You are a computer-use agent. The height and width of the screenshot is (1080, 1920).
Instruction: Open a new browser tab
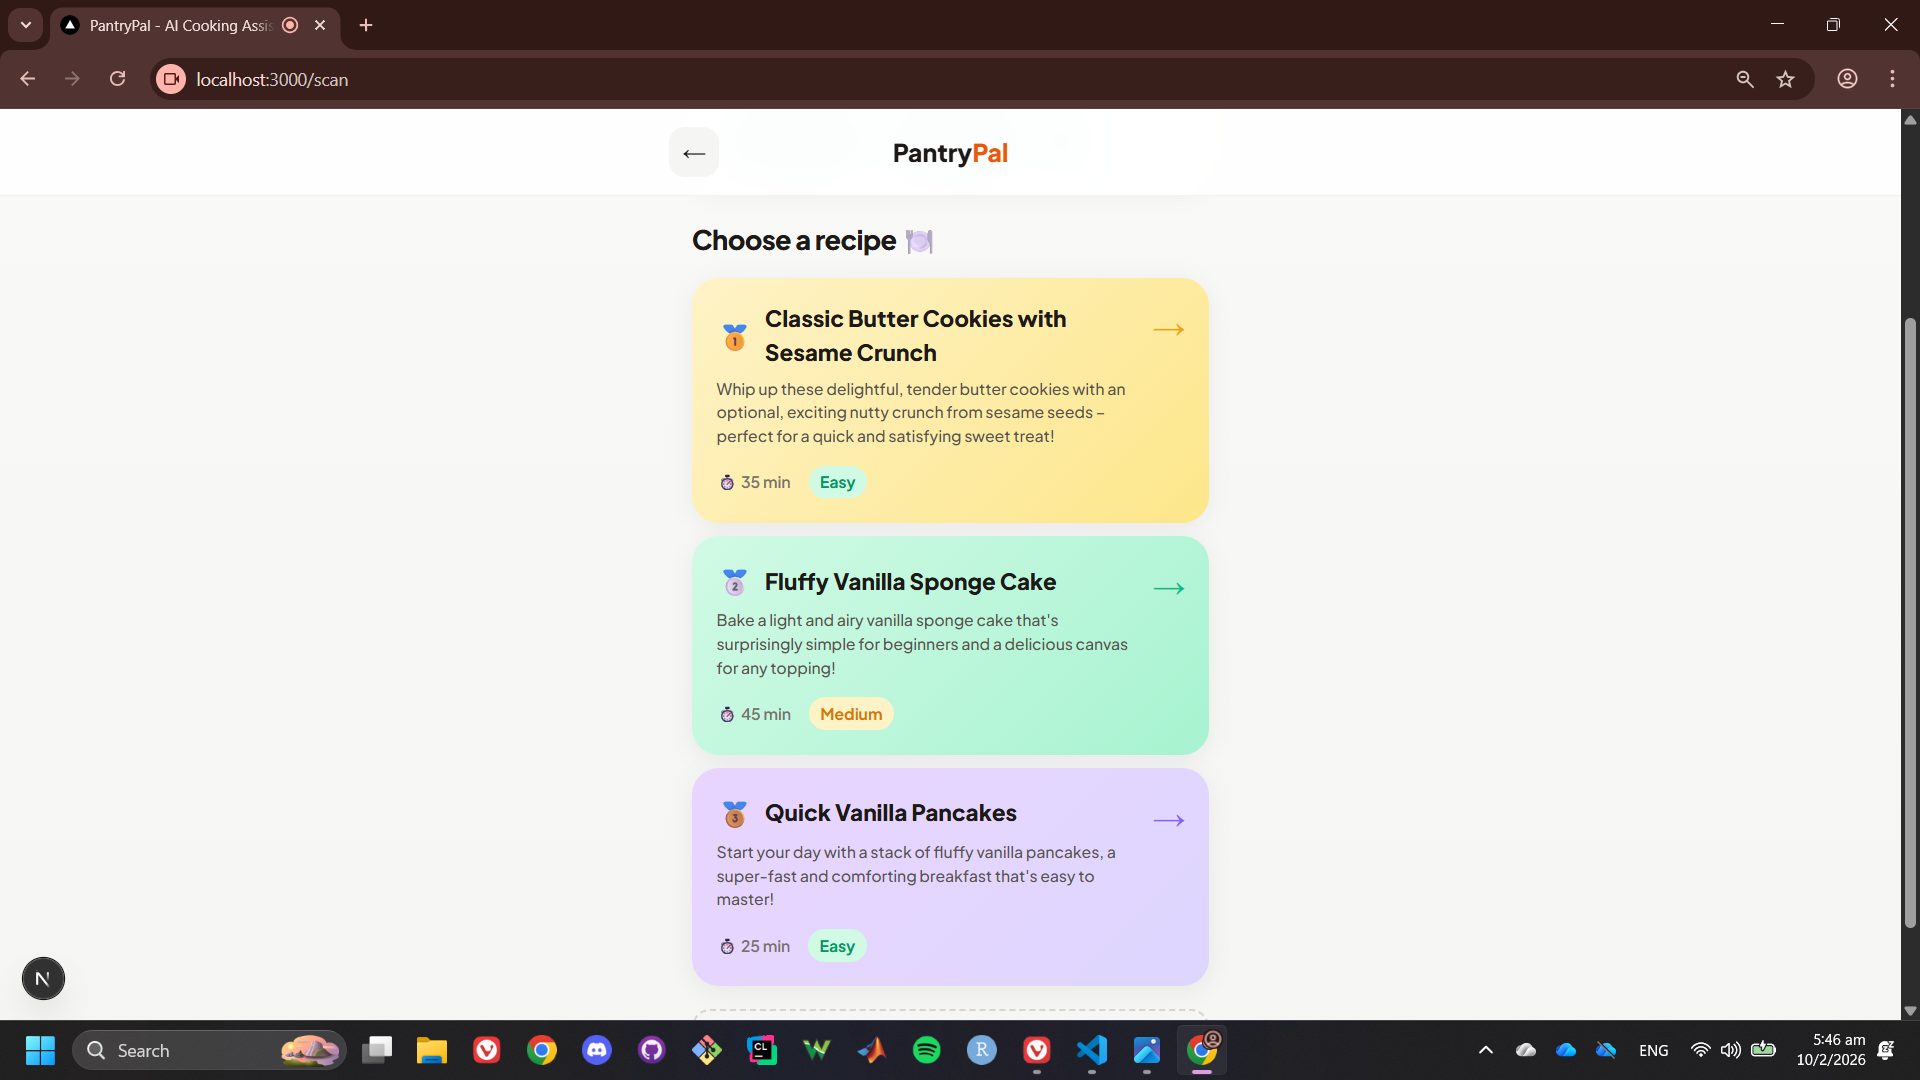pos(366,26)
